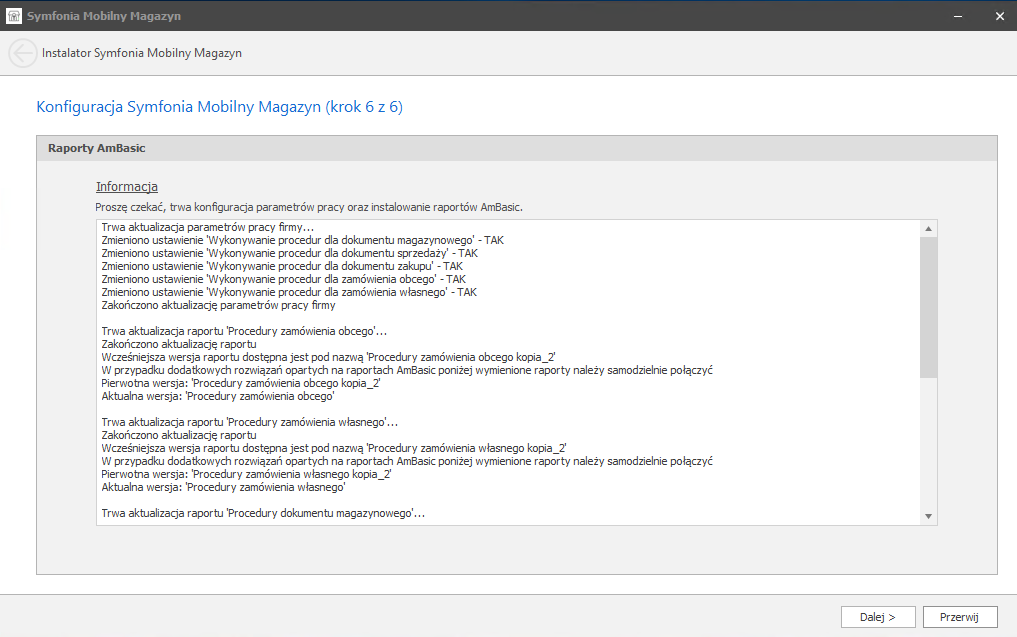The image size is (1017, 637).
Task: Click log line 'Trwa aktualizacja parametrów pracy firmy'
Action: [x=208, y=228]
